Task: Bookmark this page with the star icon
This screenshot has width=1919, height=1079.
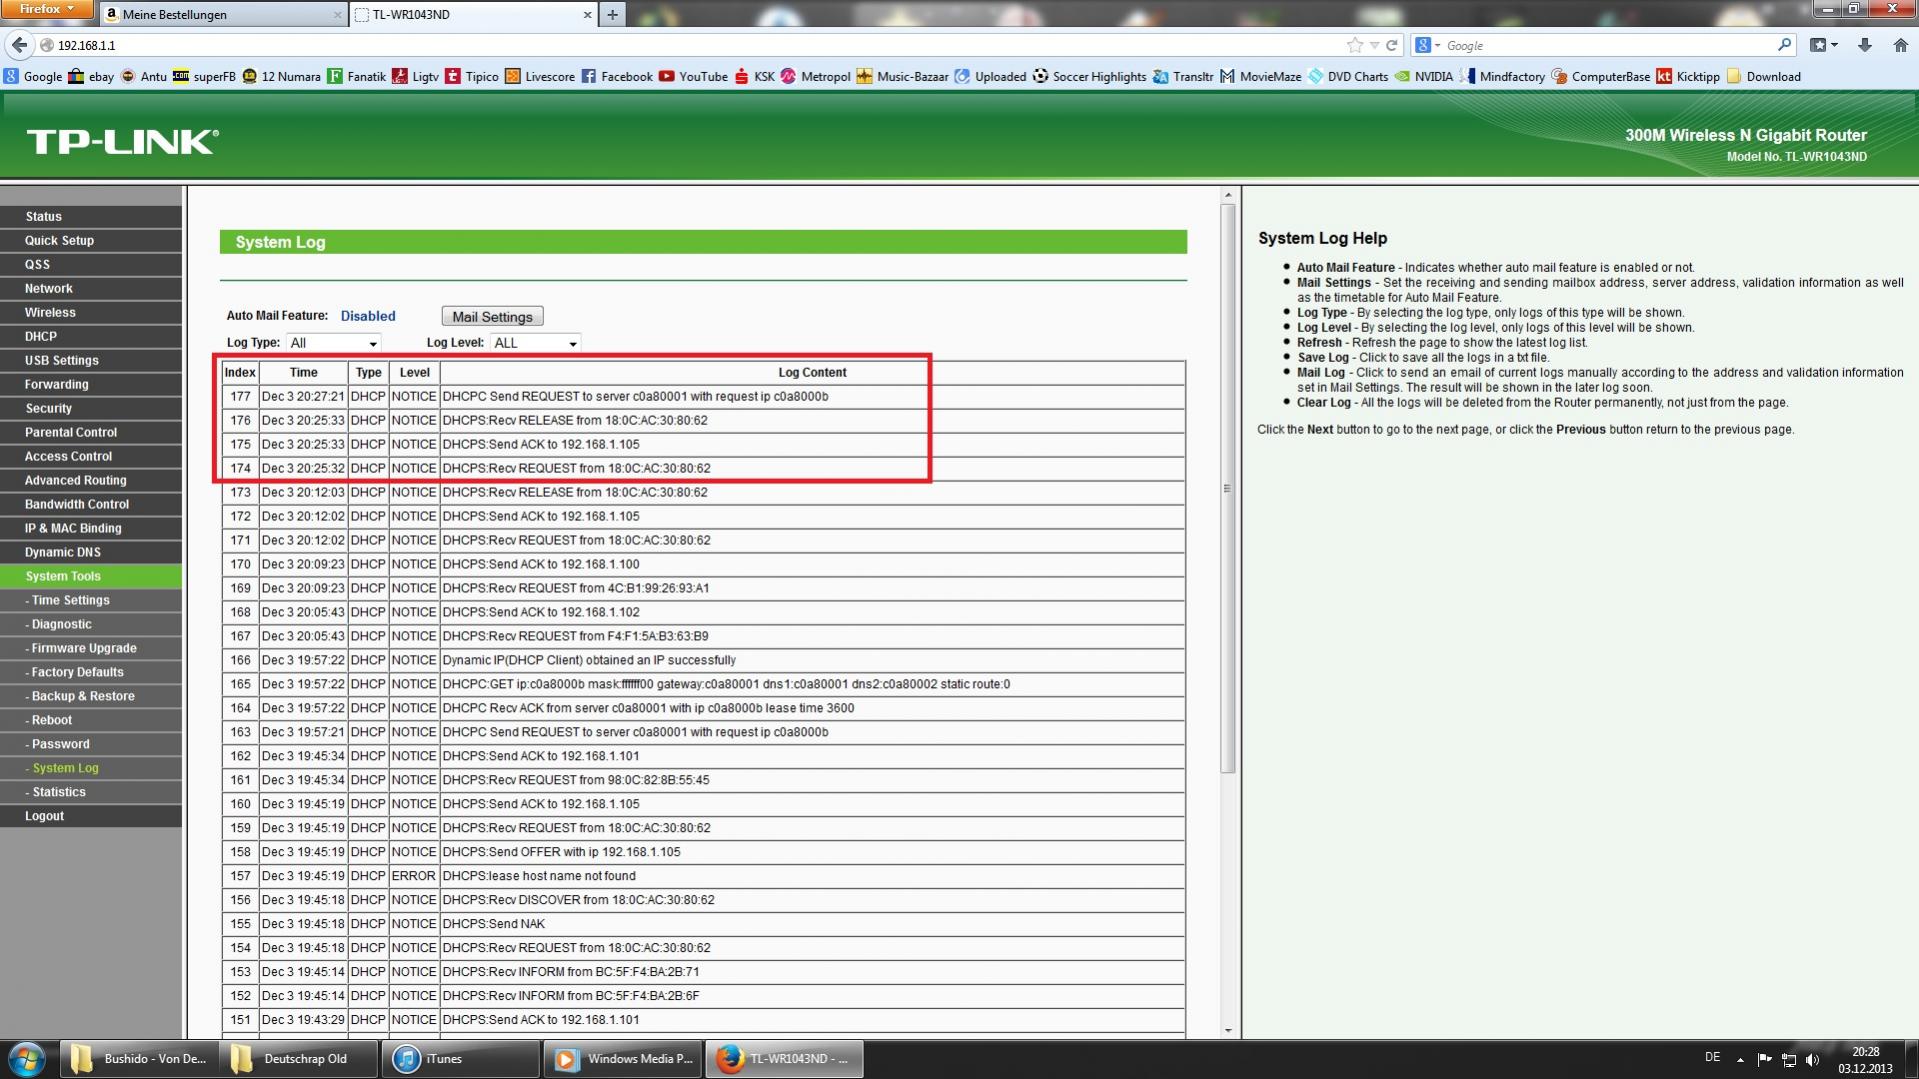Action: [1355, 45]
